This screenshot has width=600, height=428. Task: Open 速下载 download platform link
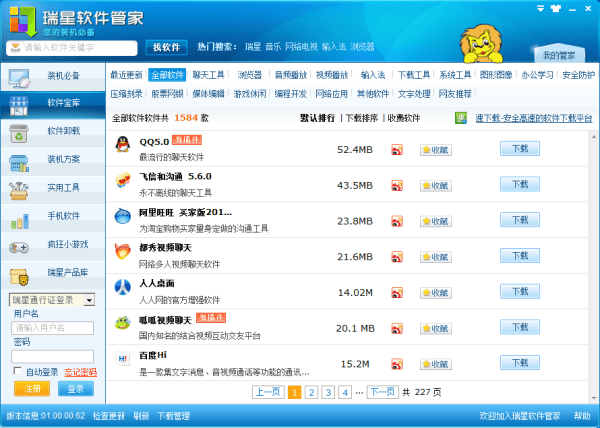pyautogui.click(x=534, y=118)
